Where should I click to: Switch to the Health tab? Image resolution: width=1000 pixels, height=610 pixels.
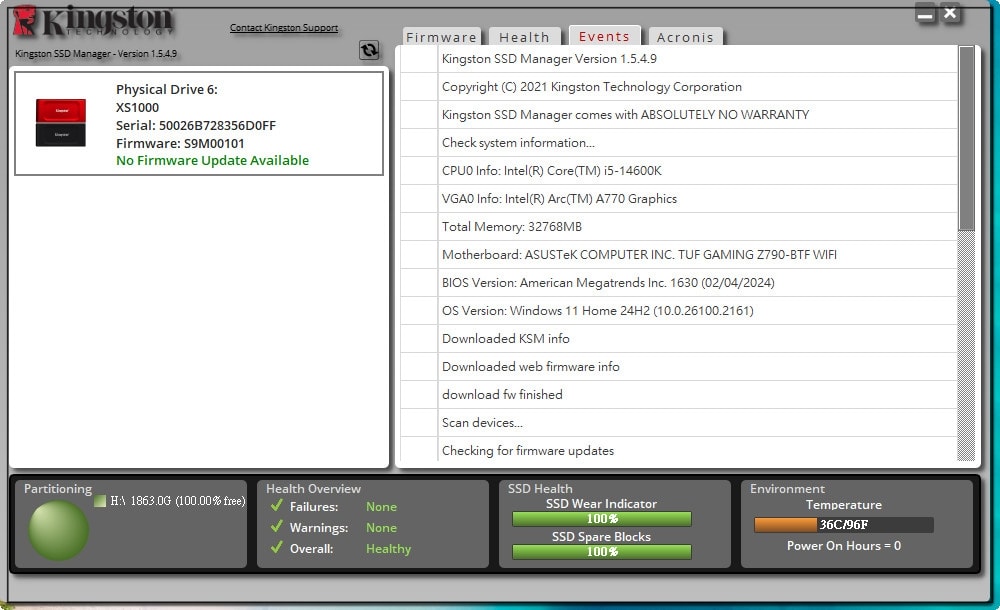coord(524,37)
